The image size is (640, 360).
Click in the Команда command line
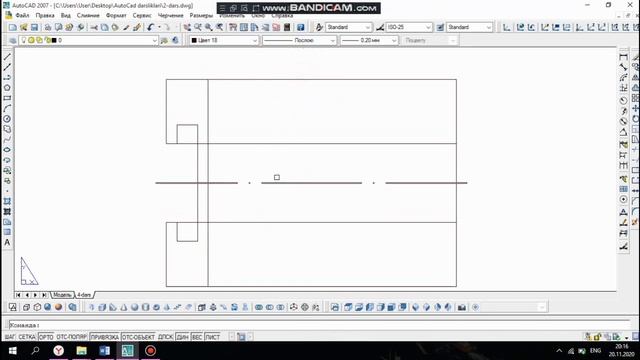point(320,325)
